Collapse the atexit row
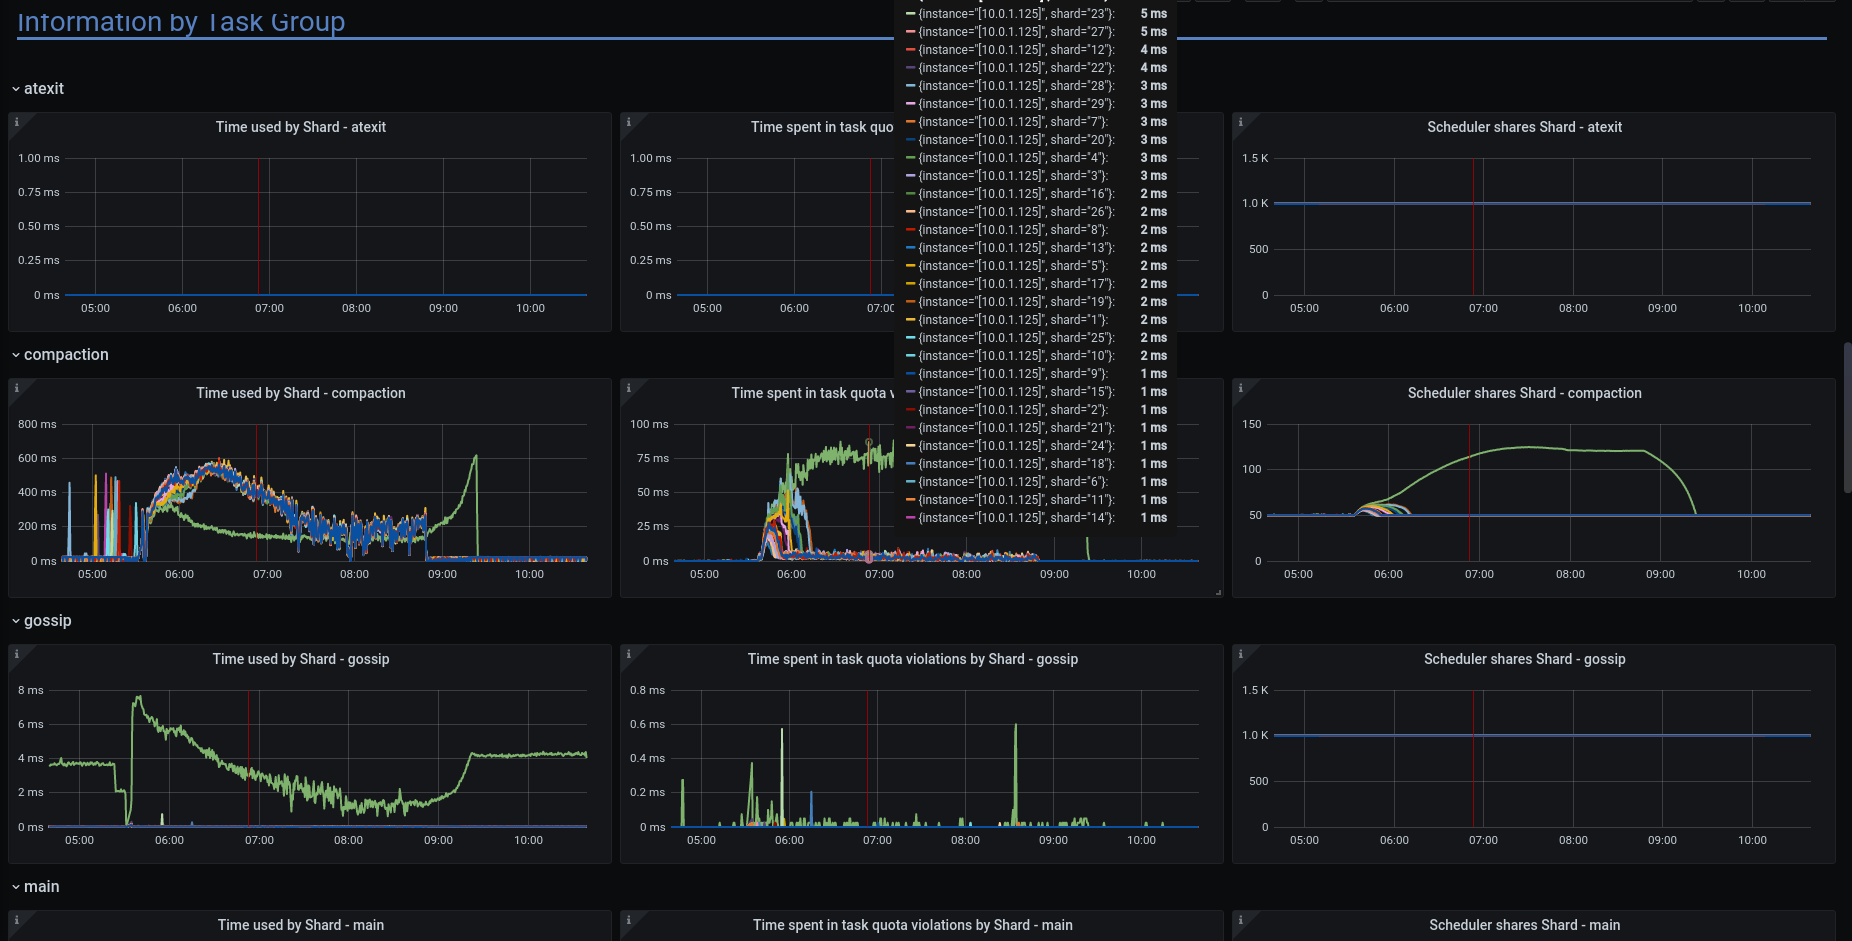 tap(42, 88)
